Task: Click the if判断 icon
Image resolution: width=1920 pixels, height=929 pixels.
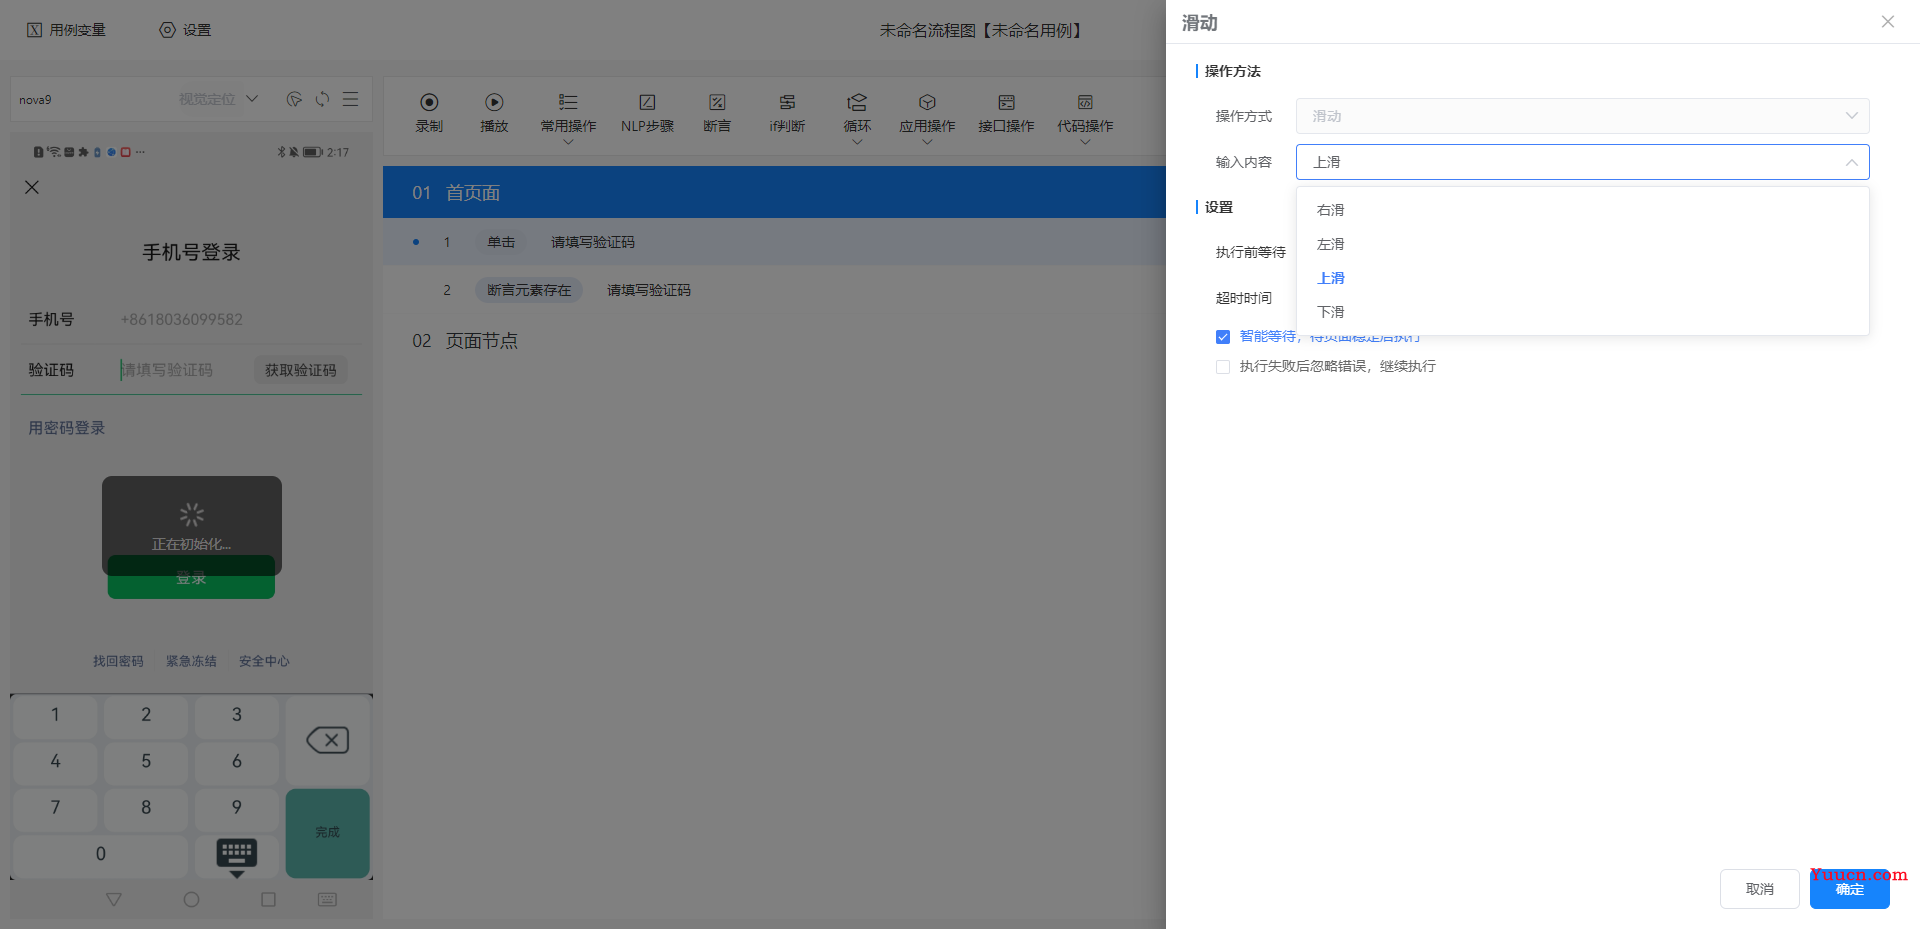Action: (787, 102)
